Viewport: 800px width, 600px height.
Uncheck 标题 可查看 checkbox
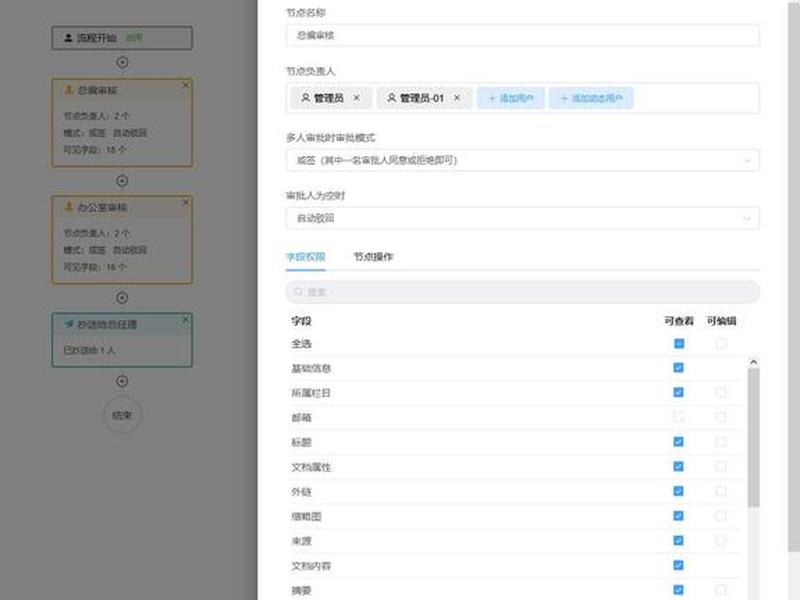coord(678,442)
